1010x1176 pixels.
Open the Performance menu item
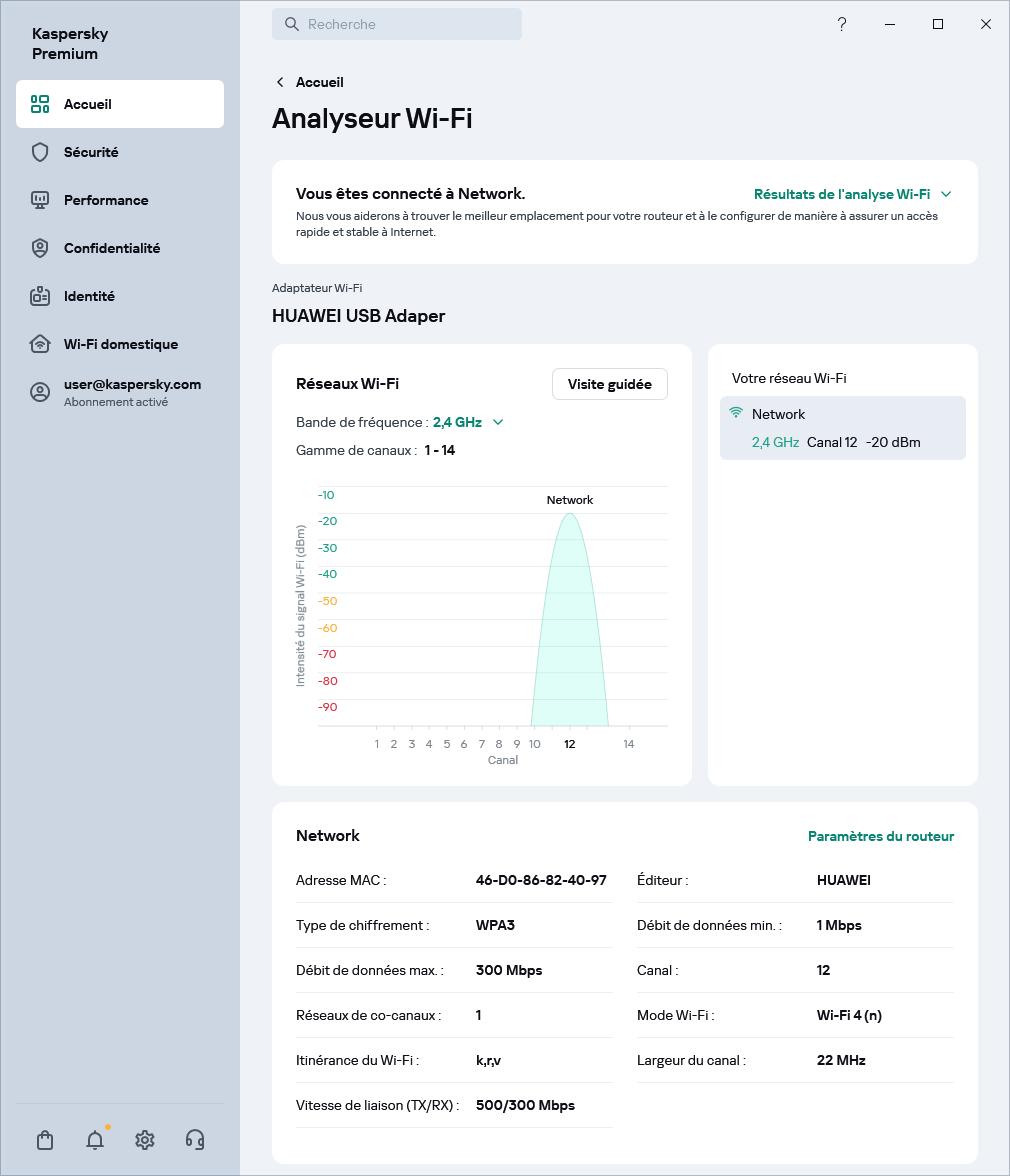coord(106,200)
